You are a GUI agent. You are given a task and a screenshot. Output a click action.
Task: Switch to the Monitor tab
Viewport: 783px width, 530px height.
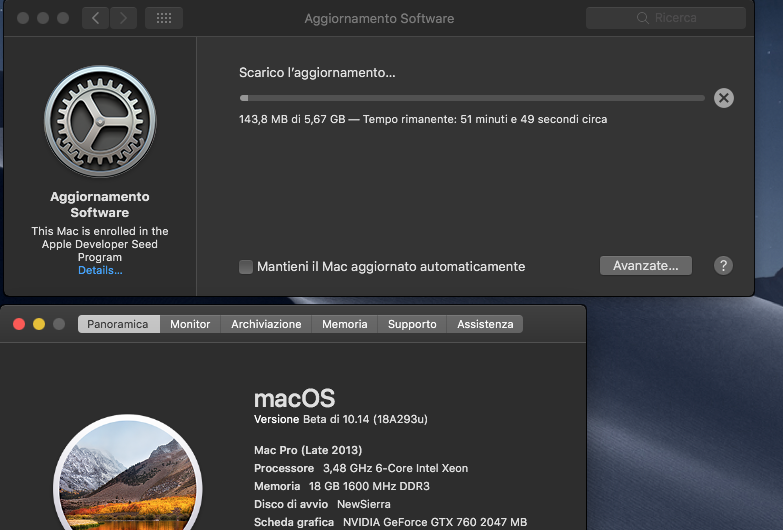[190, 324]
